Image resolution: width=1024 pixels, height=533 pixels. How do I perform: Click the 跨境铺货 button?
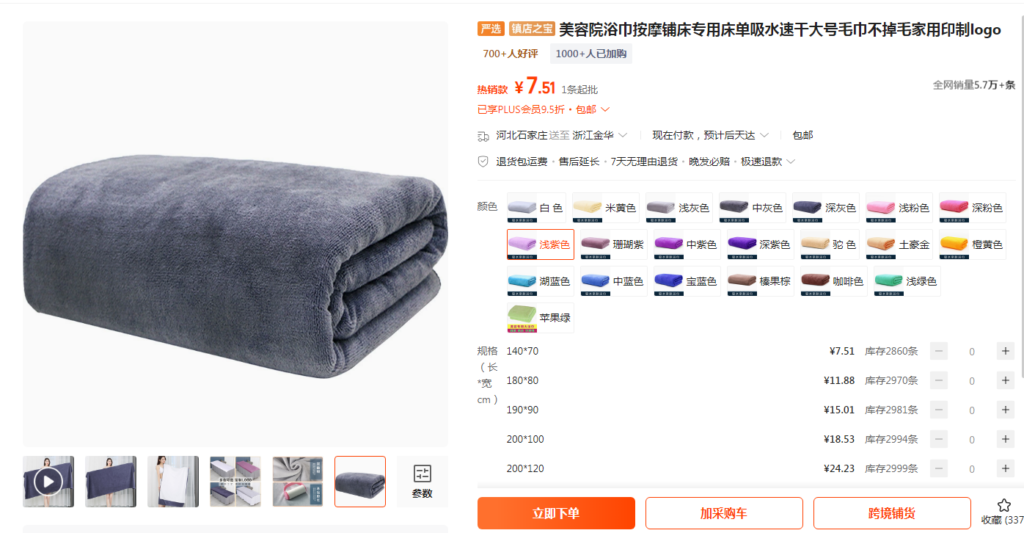click(891, 513)
